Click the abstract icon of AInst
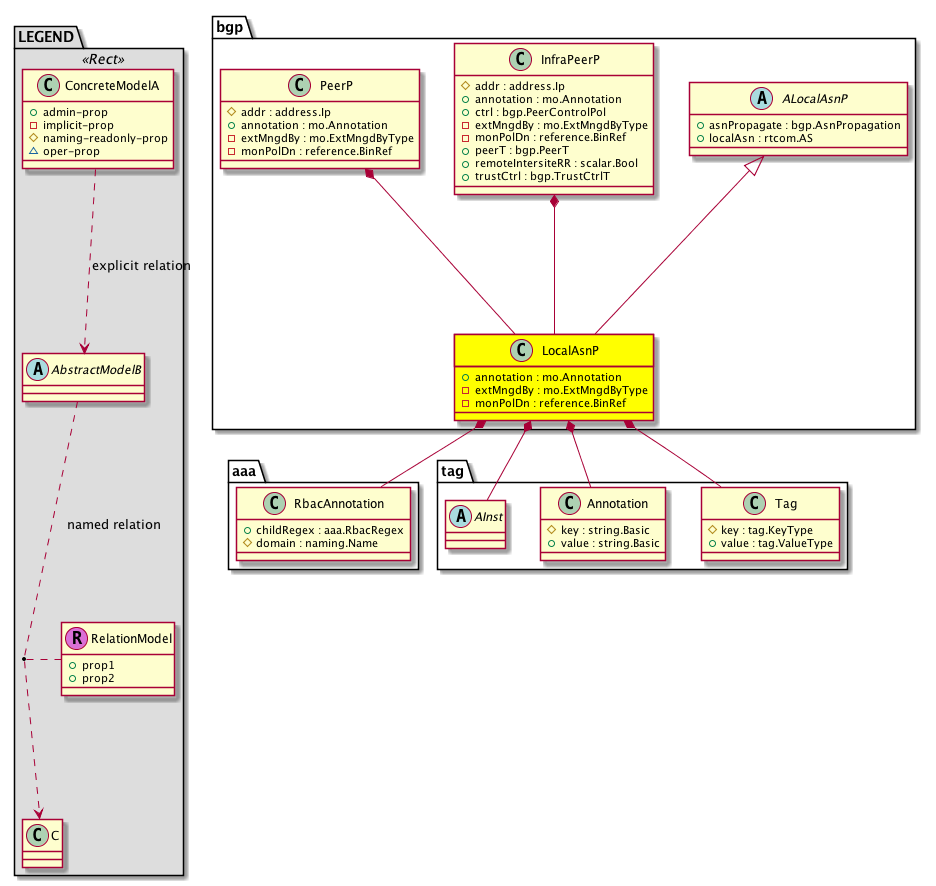This screenshot has width=936, height=886. point(460,504)
